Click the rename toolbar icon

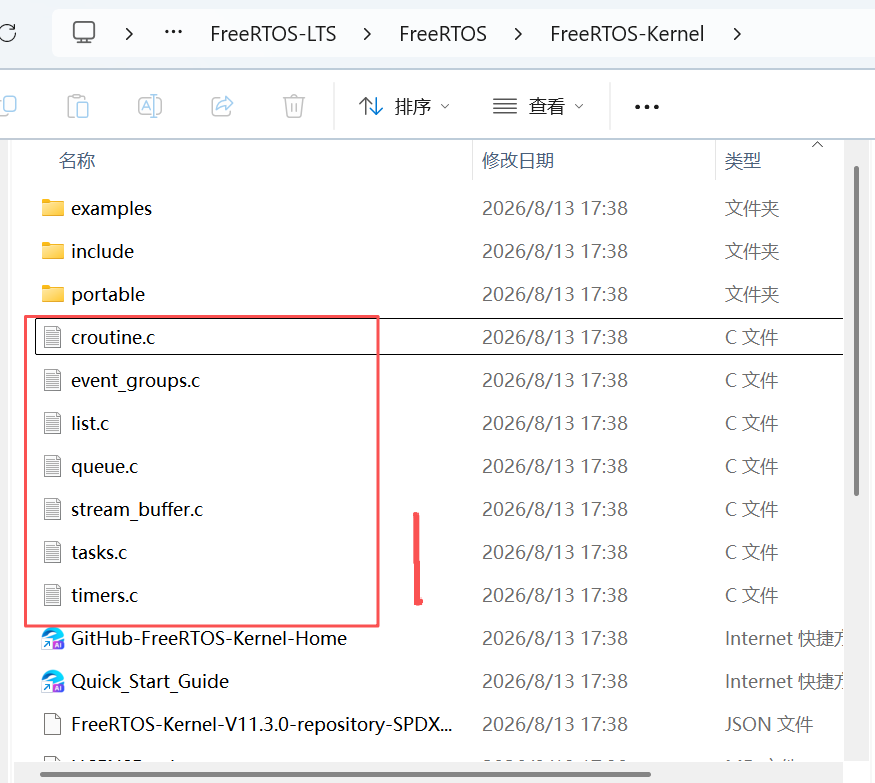click(150, 106)
